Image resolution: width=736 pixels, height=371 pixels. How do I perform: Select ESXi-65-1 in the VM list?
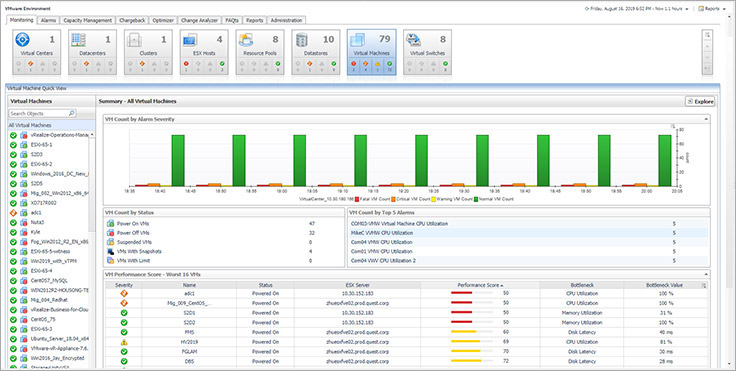pyautogui.click(x=41, y=145)
